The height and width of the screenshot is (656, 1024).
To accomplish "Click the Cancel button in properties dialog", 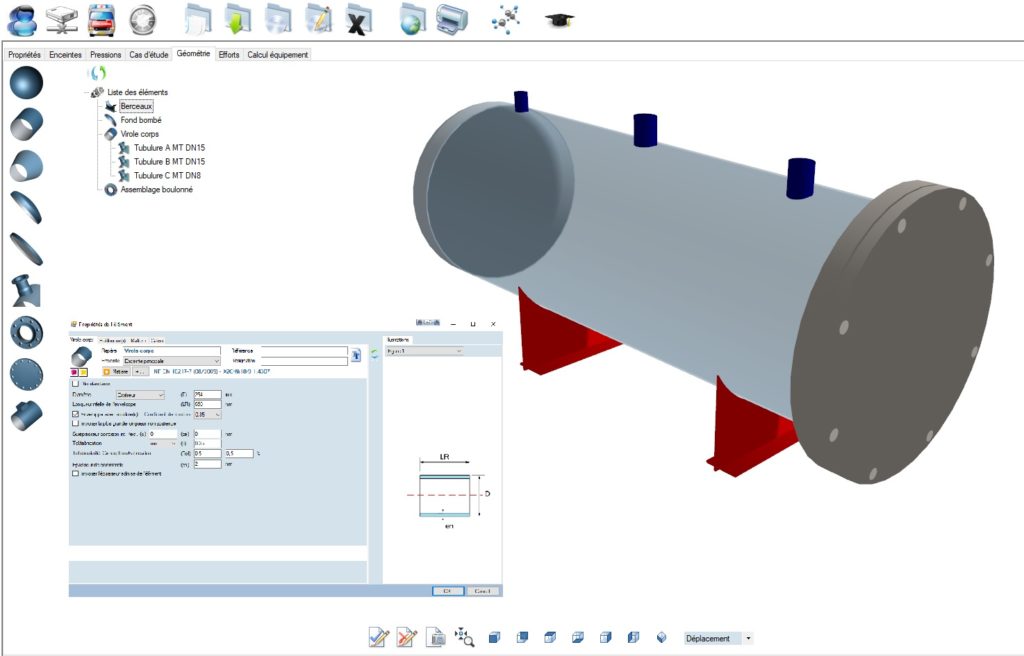I will pos(483,591).
